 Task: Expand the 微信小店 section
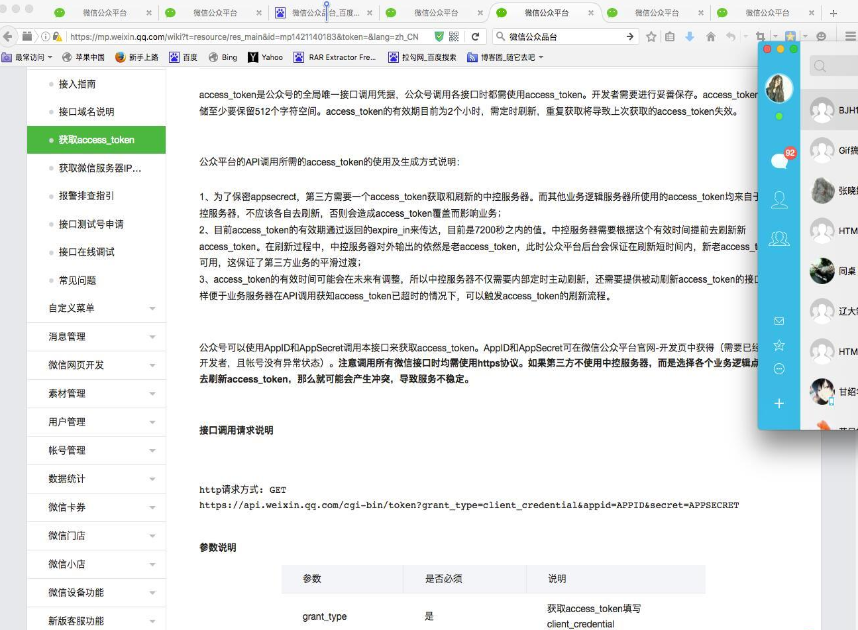96,564
